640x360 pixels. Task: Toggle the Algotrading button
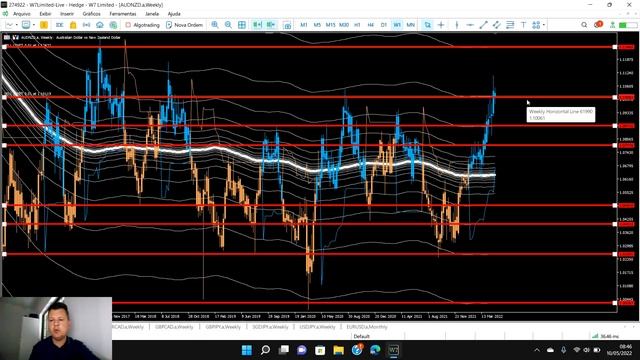tap(142, 25)
